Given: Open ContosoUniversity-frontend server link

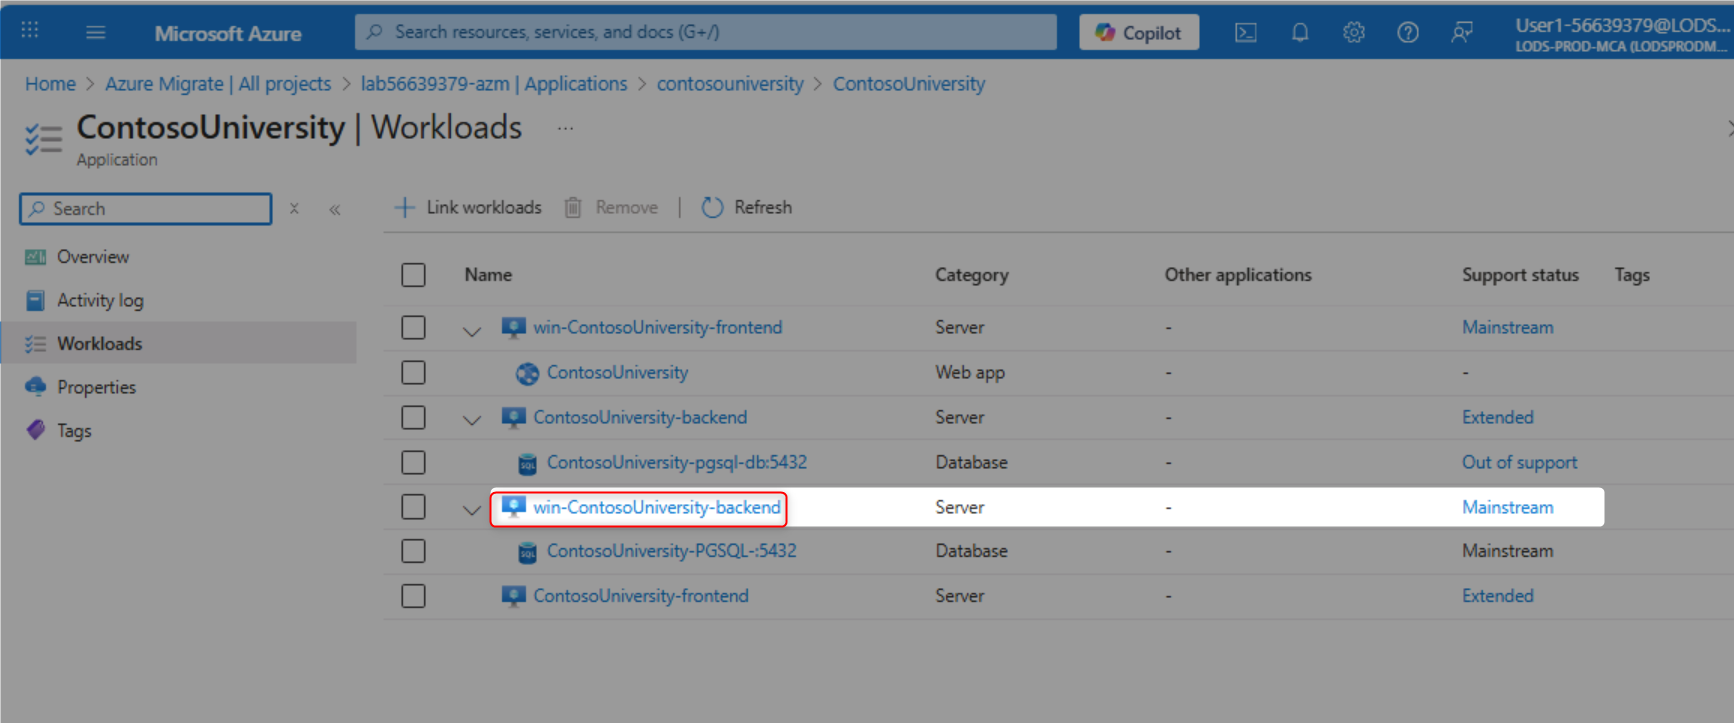Looking at the screenshot, I should click(x=640, y=596).
